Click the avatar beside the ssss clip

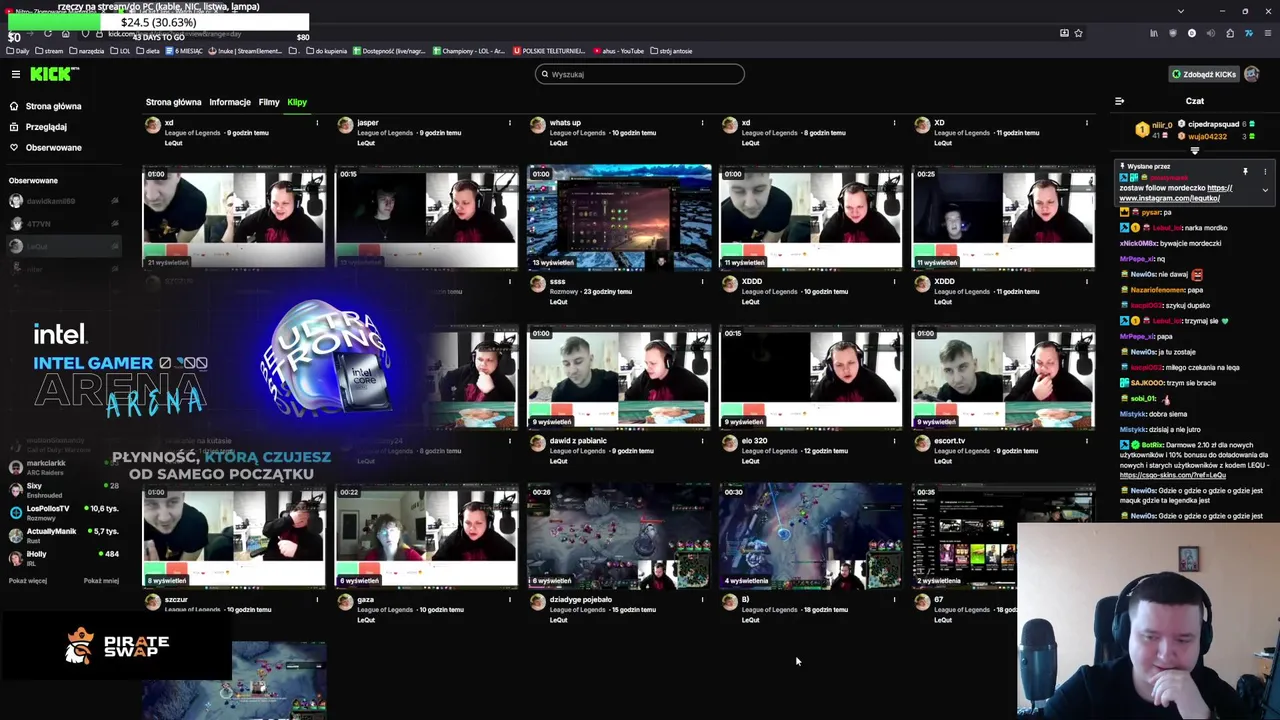coord(537,285)
